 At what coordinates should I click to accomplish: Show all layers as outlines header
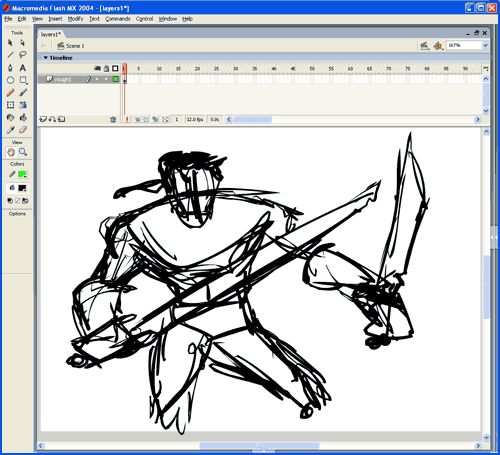click(115, 68)
